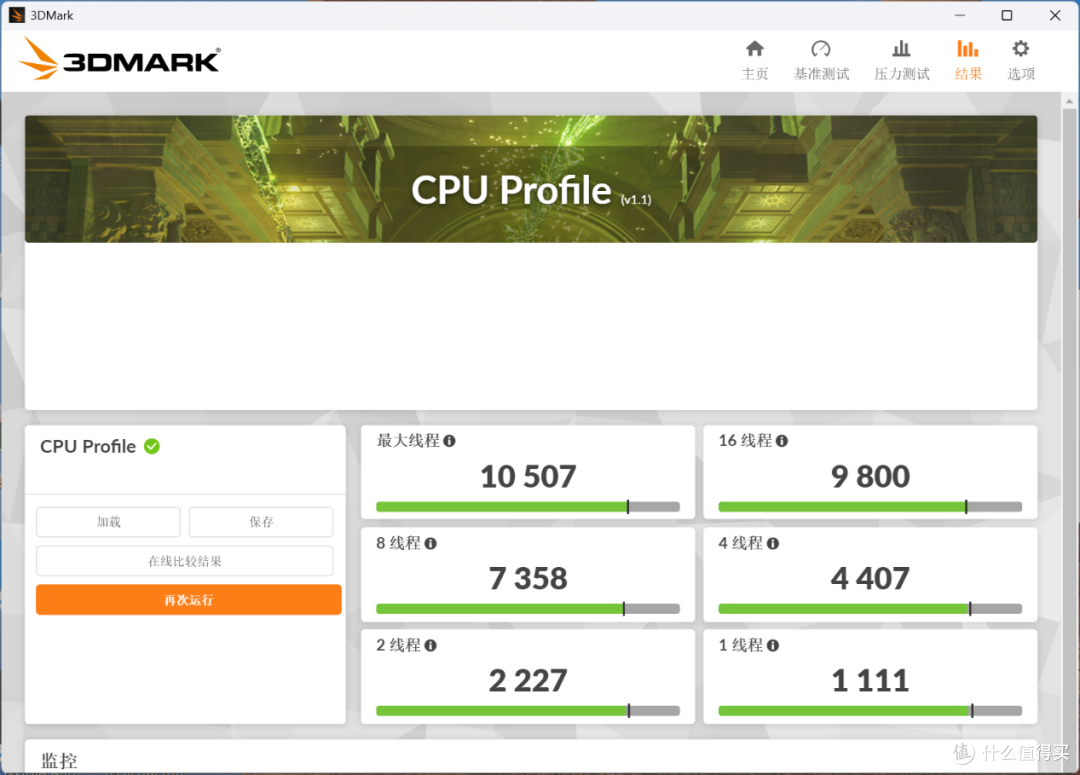Click the score value 7 358
The height and width of the screenshot is (775, 1080).
(x=528, y=579)
